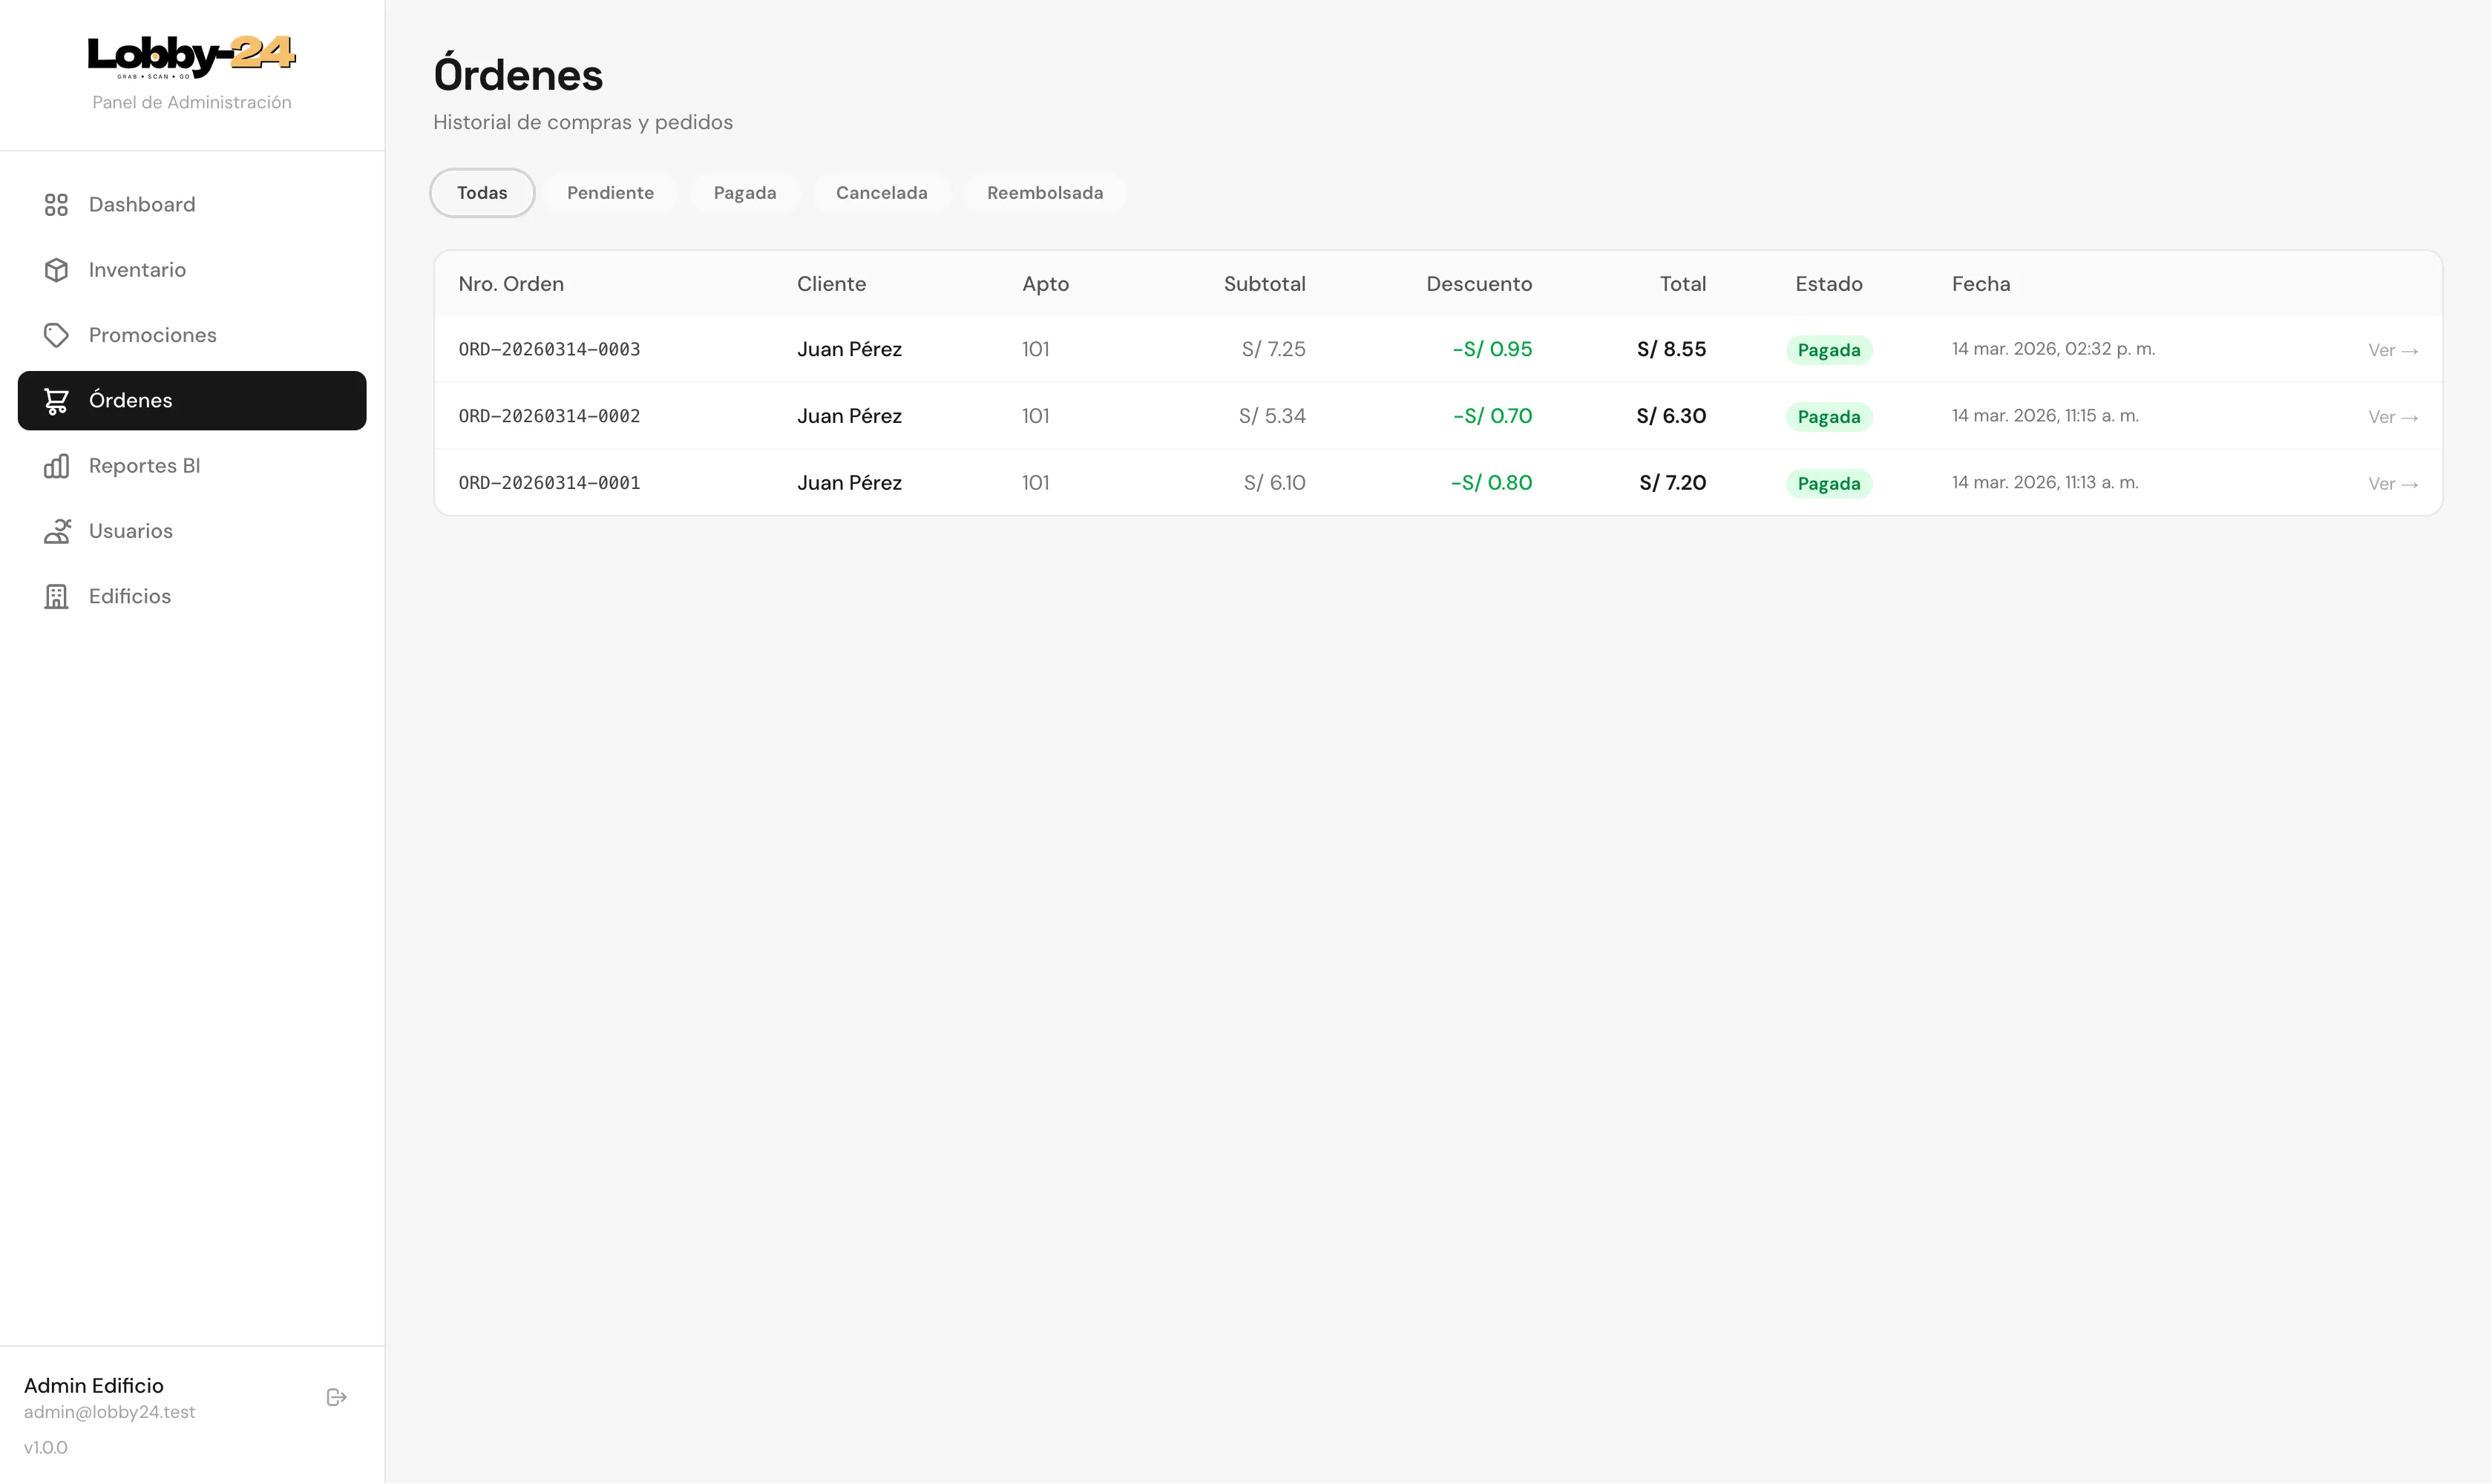Show only Pagada orders
This screenshot has height=1484, width=2492.
[745, 193]
